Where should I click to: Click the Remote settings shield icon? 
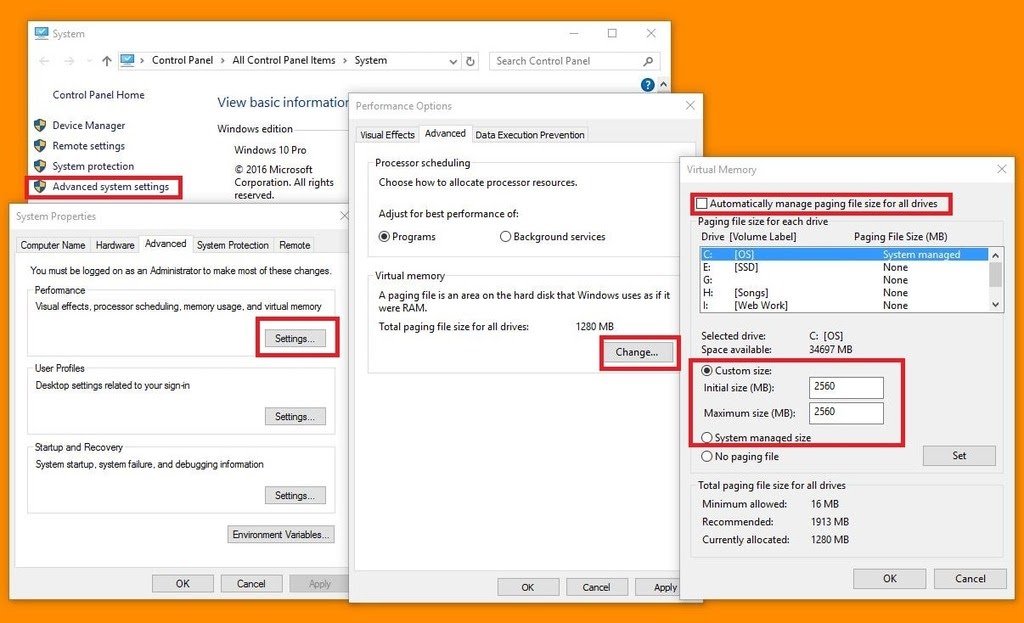40,146
